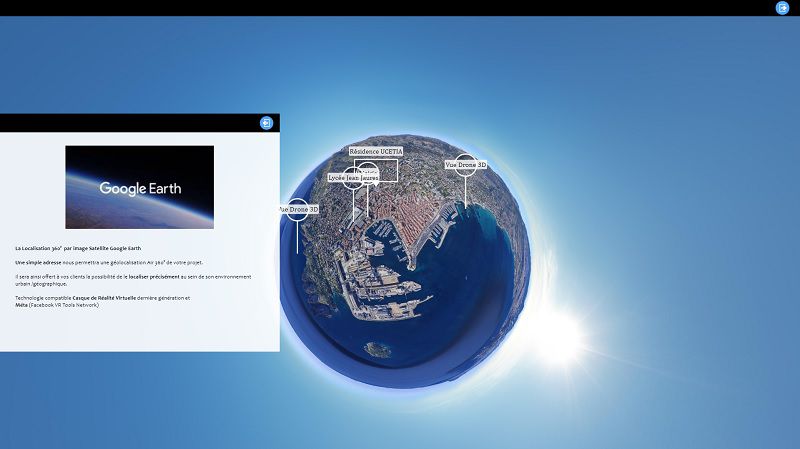
Task: Click the pin stem under left Vue Drone 3D
Action: tap(297, 236)
